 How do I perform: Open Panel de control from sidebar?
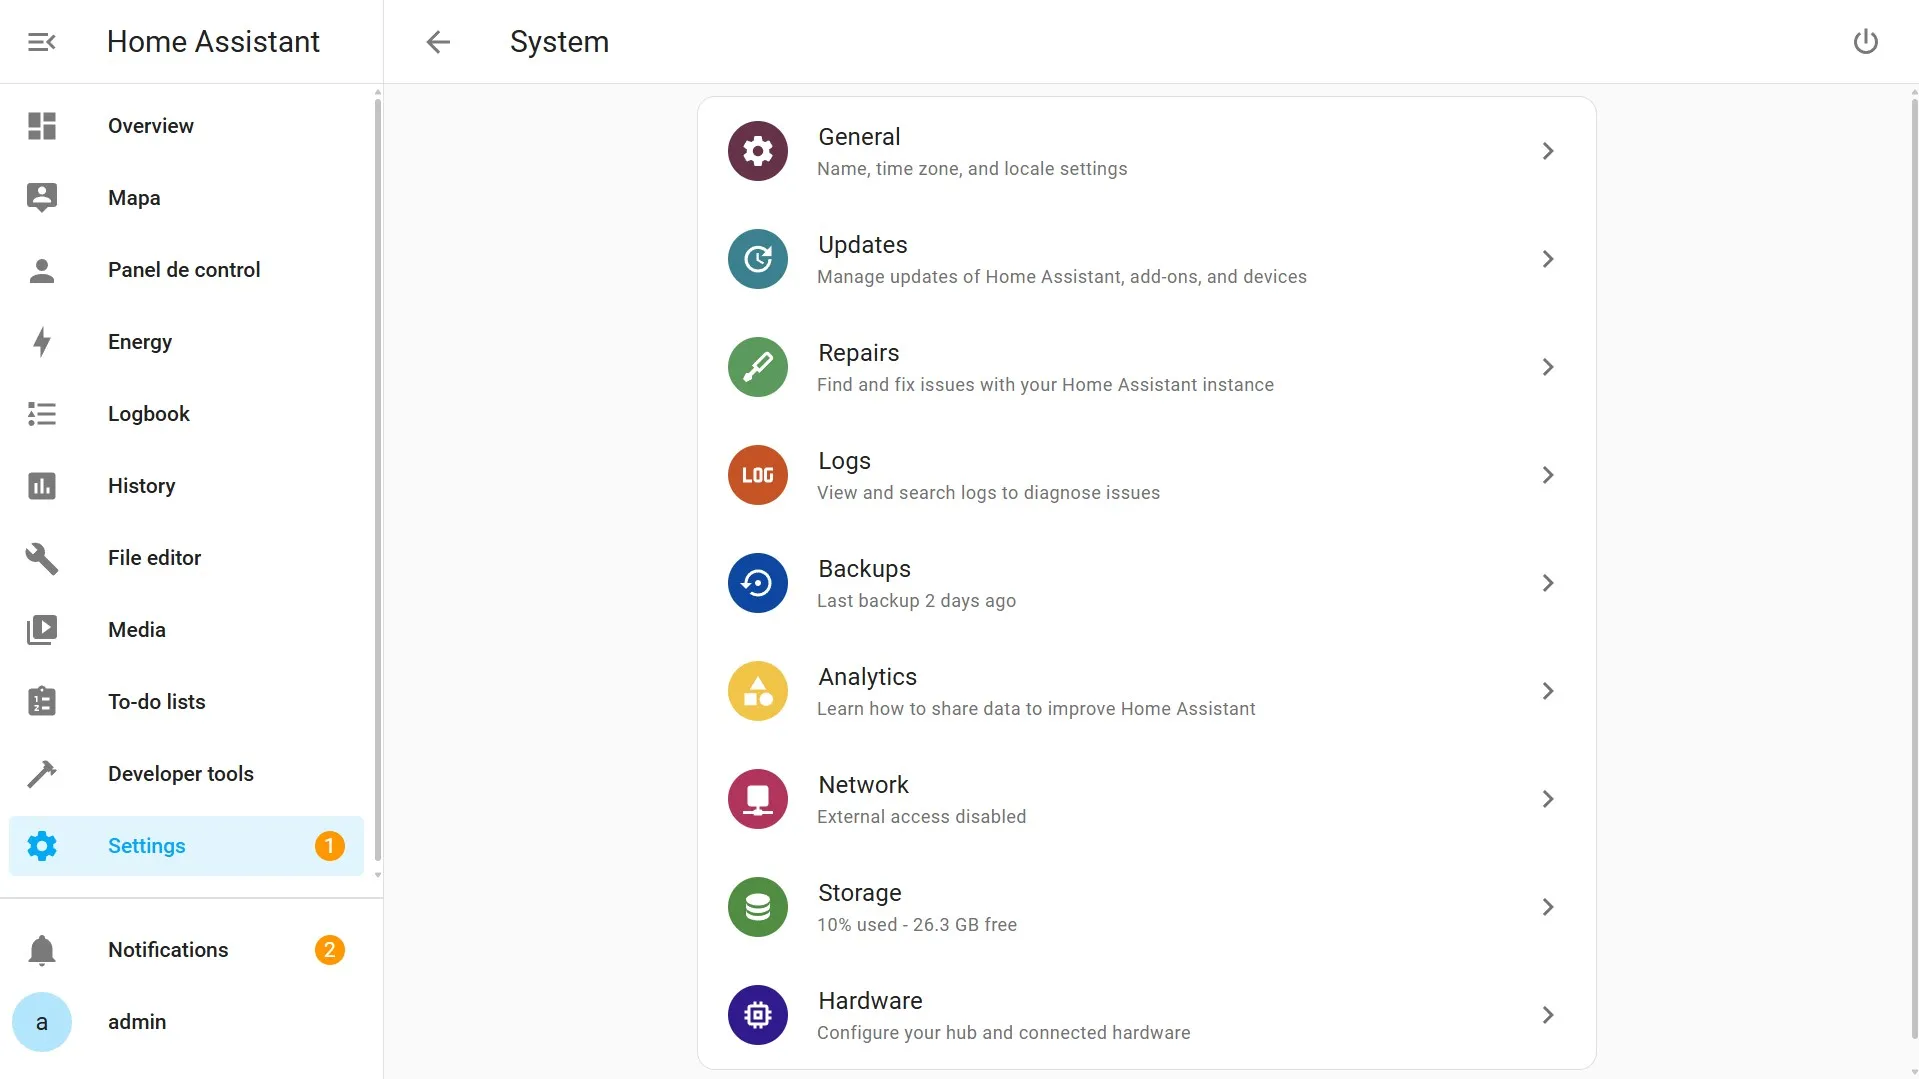[186, 270]
